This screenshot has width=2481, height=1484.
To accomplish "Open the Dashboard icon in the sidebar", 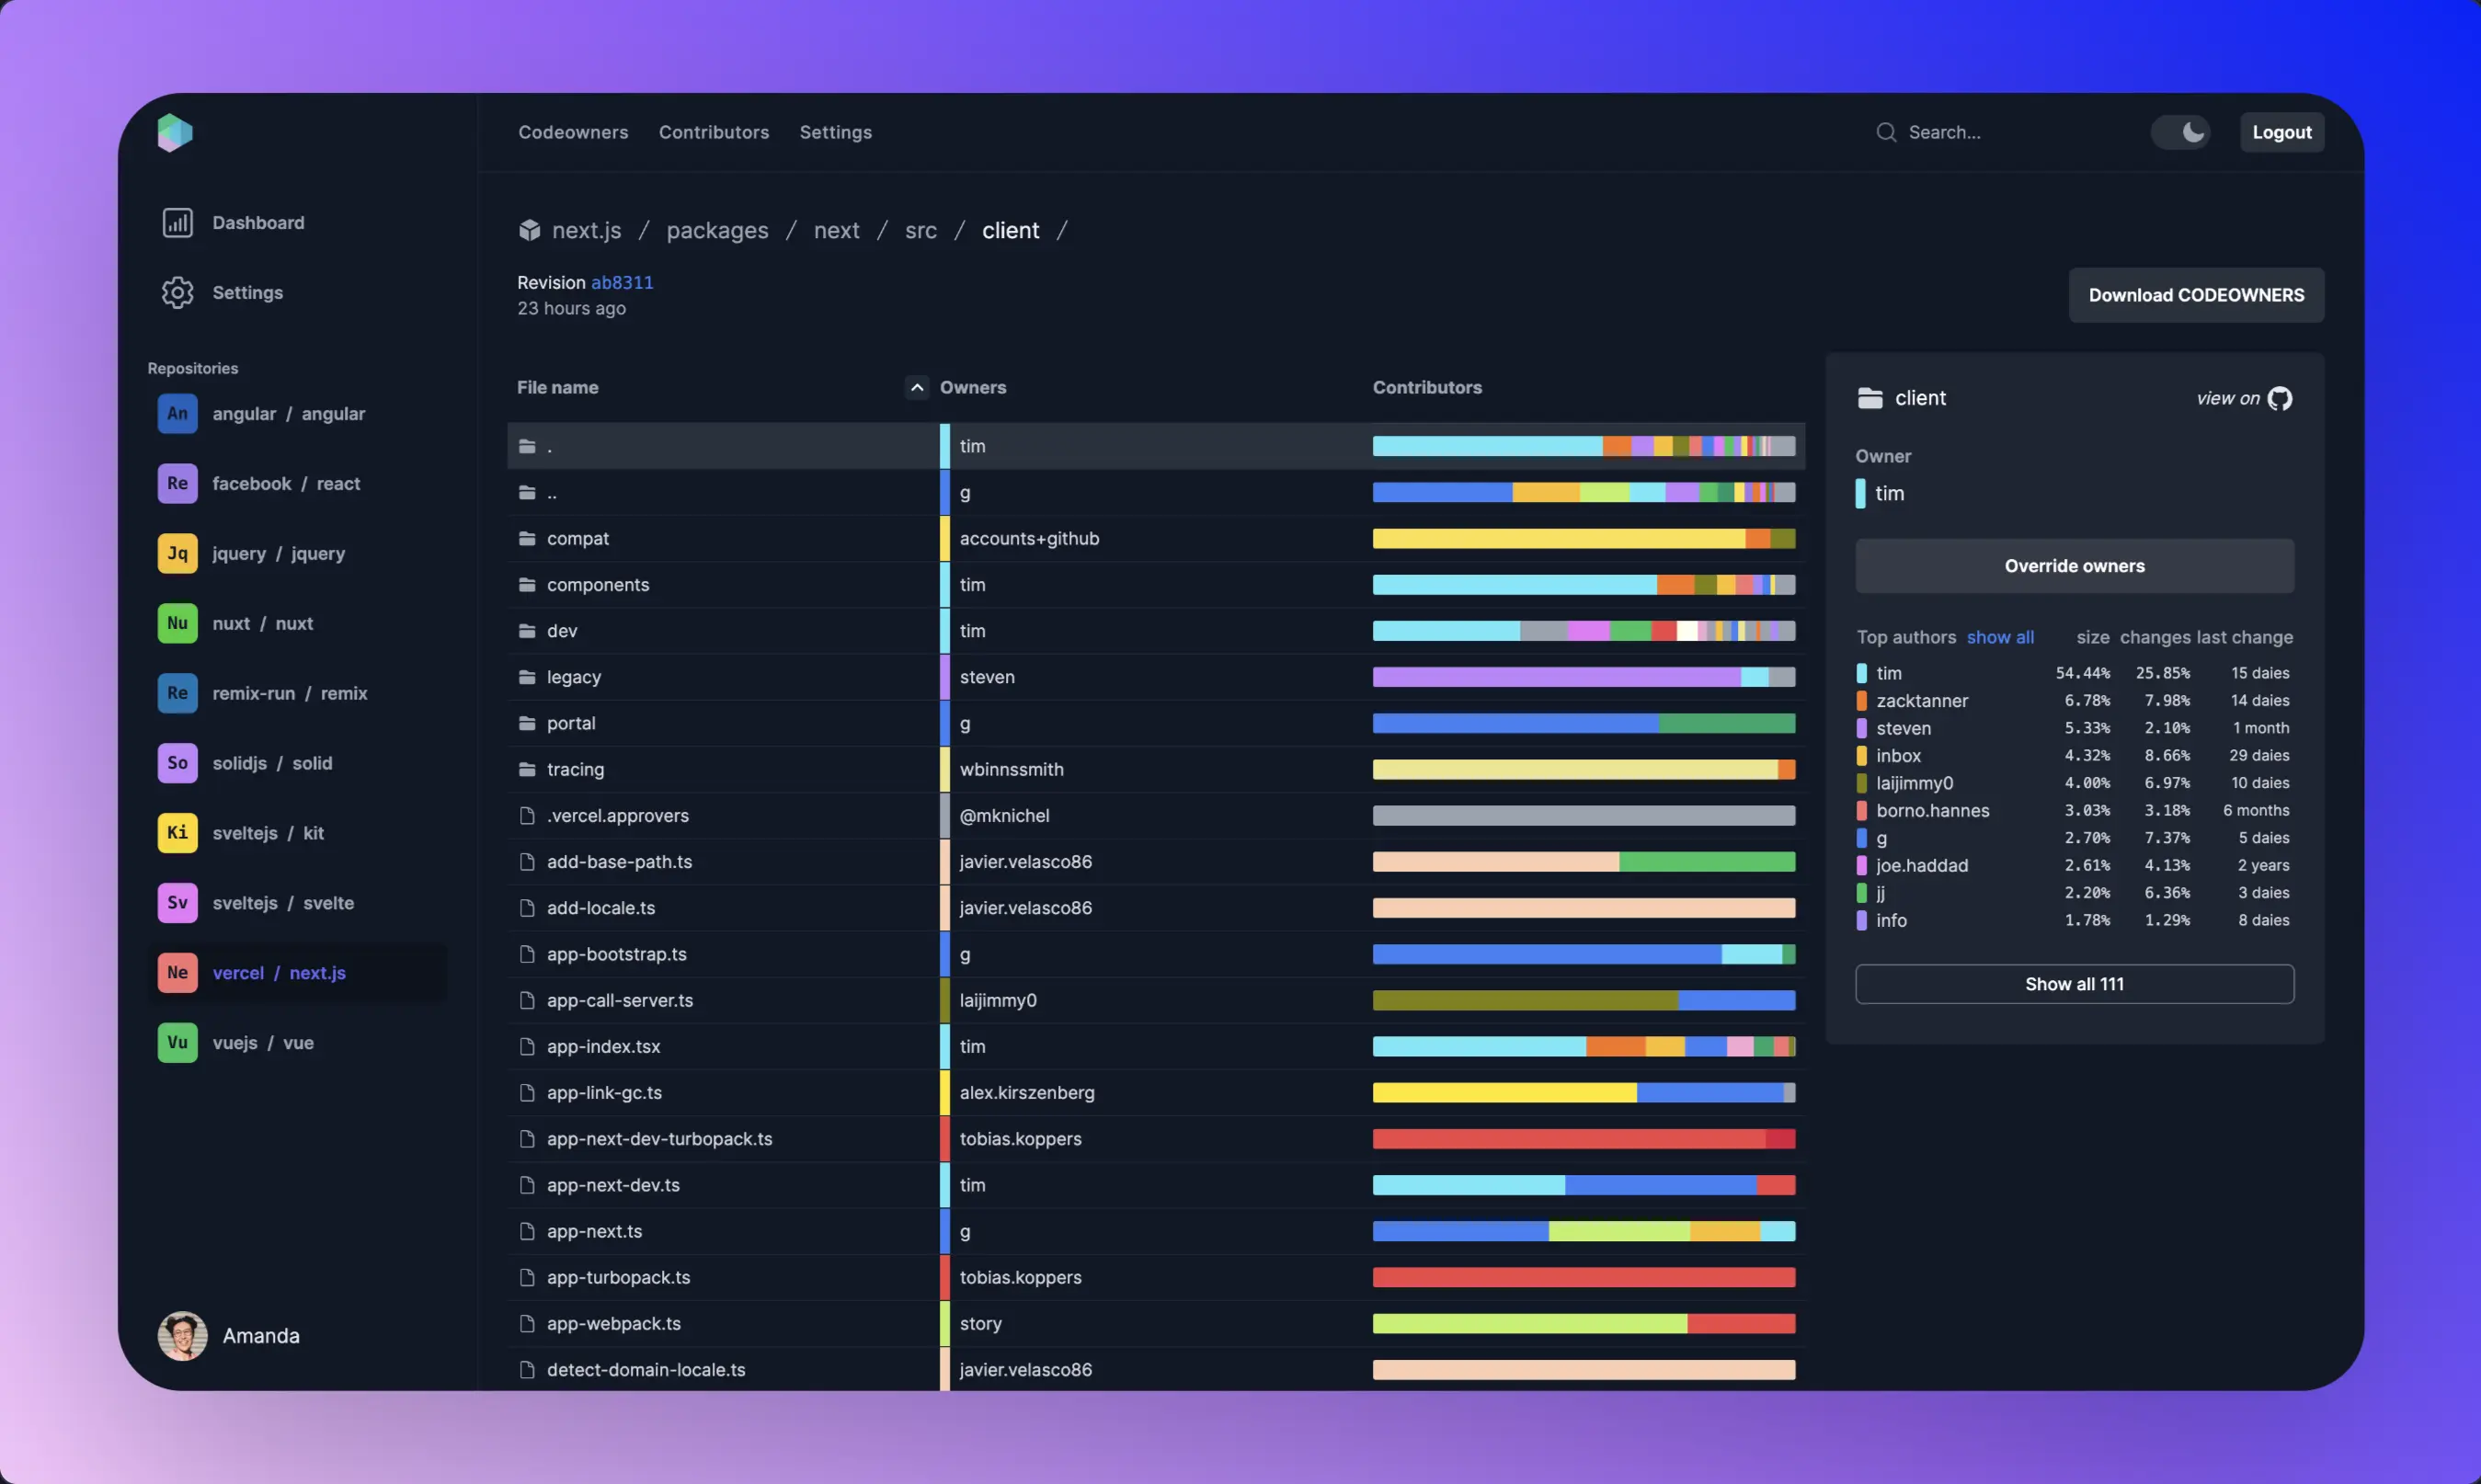I will coord(178,223).
